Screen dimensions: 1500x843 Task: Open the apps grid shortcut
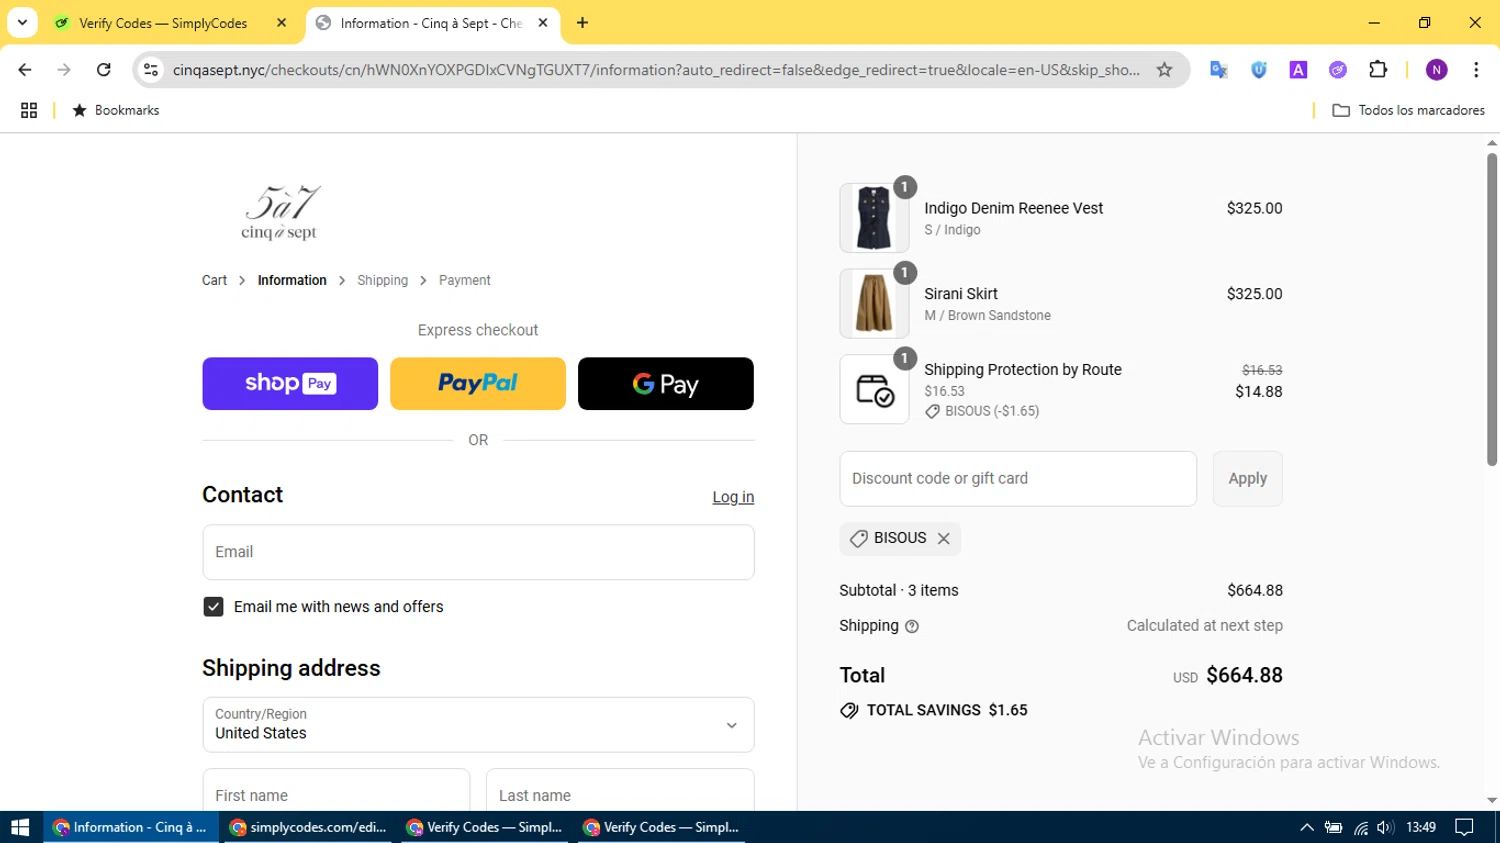tap(29, 110)
